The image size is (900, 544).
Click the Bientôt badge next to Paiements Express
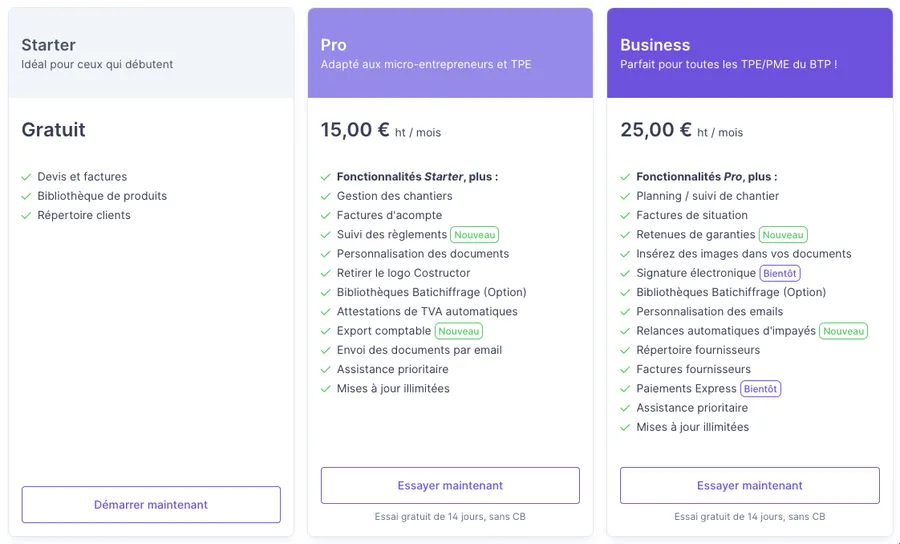coord(760,389)
